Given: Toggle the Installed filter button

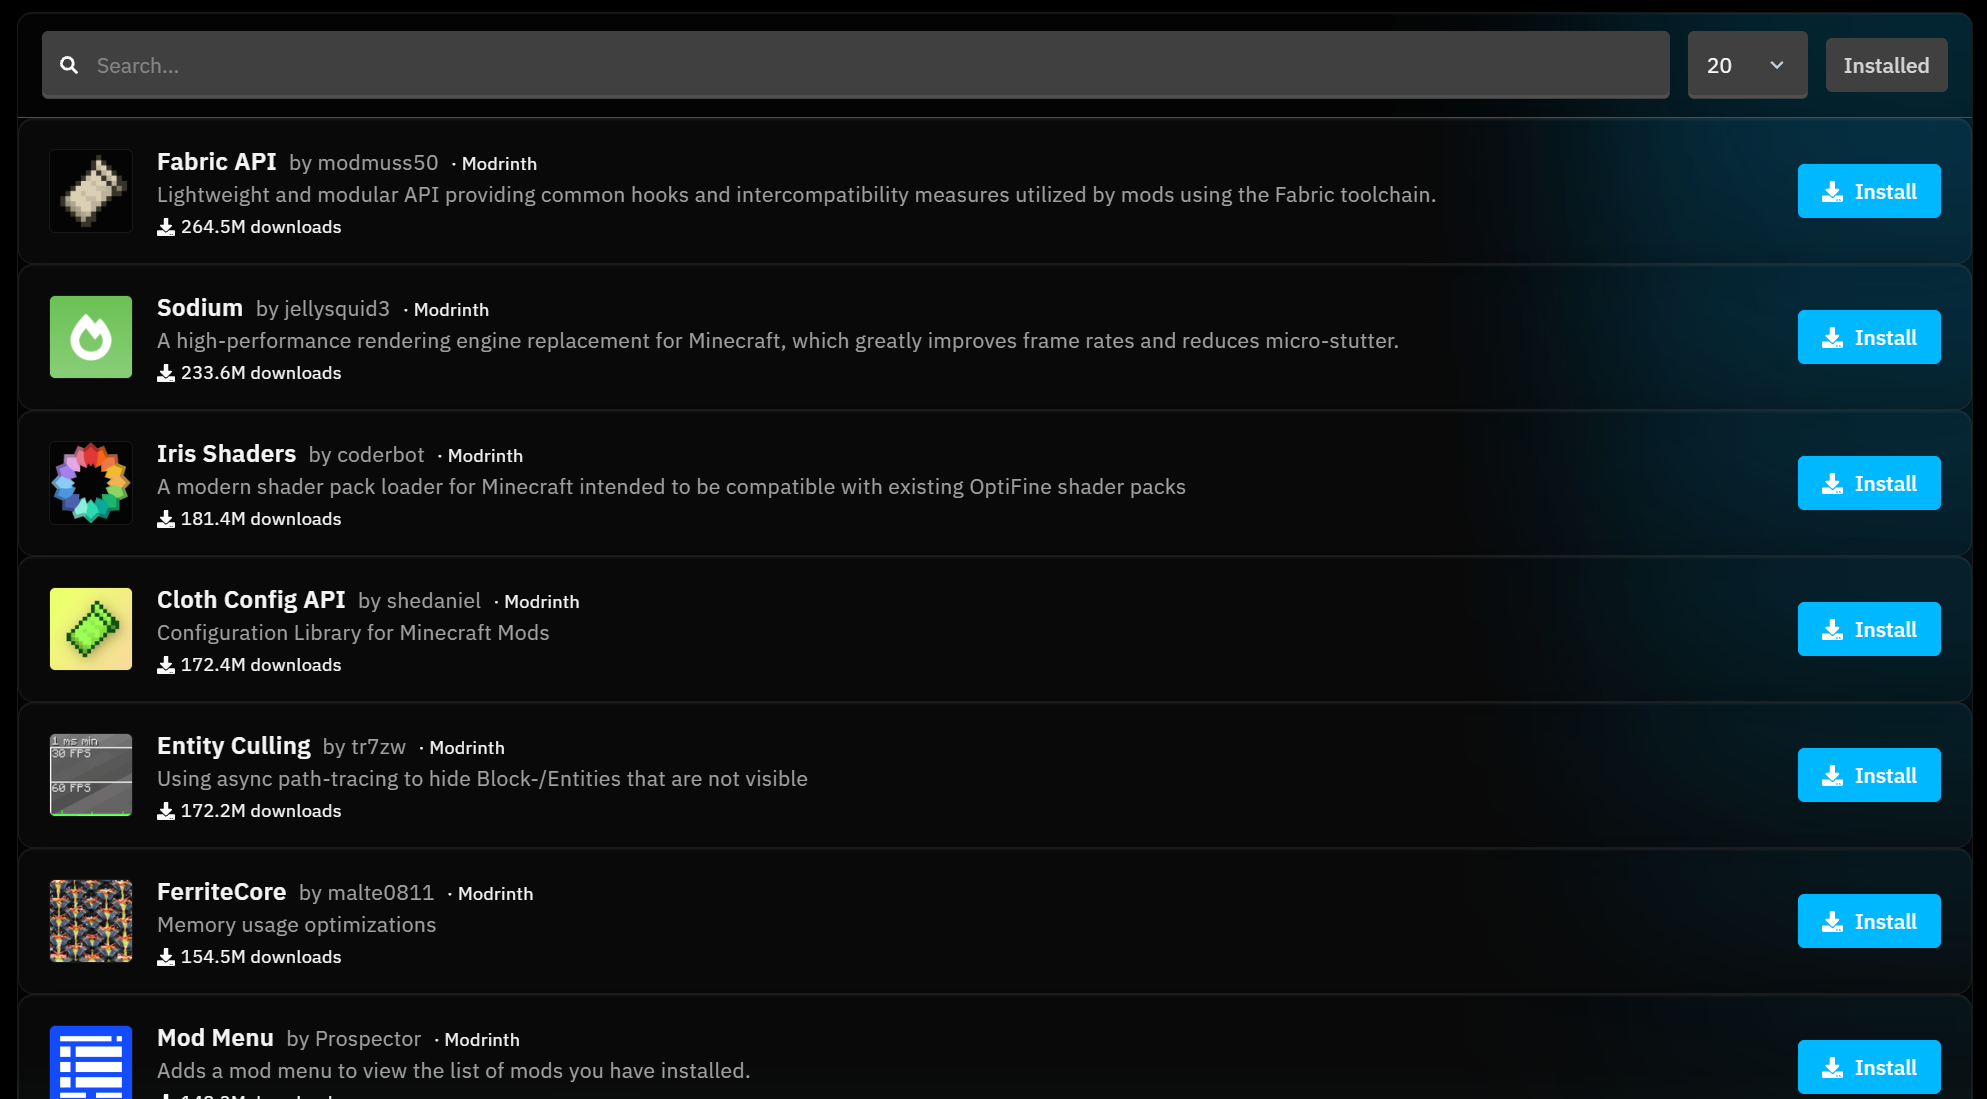Looking at the screenshot, I should [1886, 65].
